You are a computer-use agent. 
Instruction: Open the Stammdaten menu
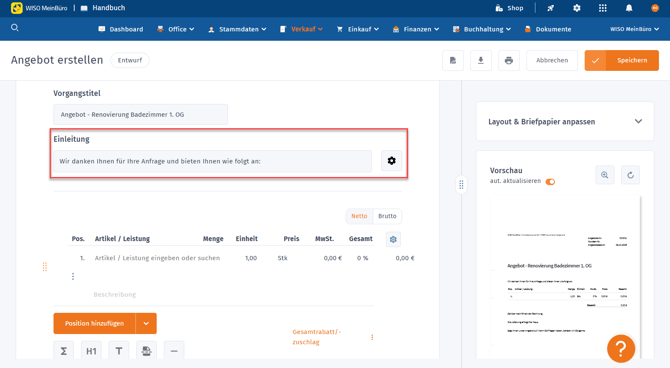(x=237, y=29)
